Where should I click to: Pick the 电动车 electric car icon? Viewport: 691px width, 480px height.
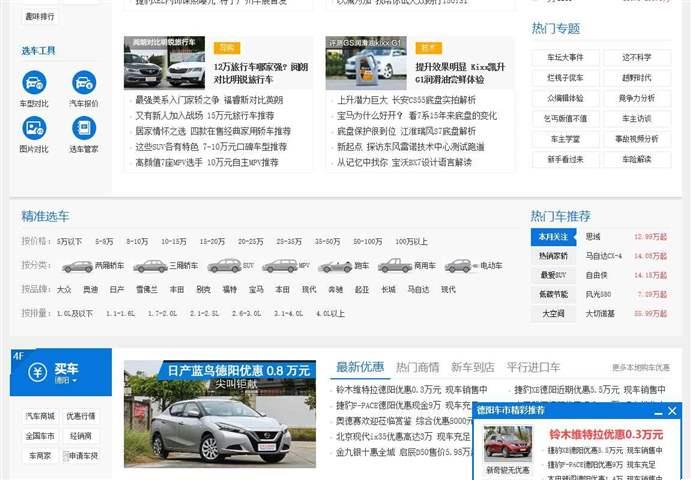click(x=459, y=266)
